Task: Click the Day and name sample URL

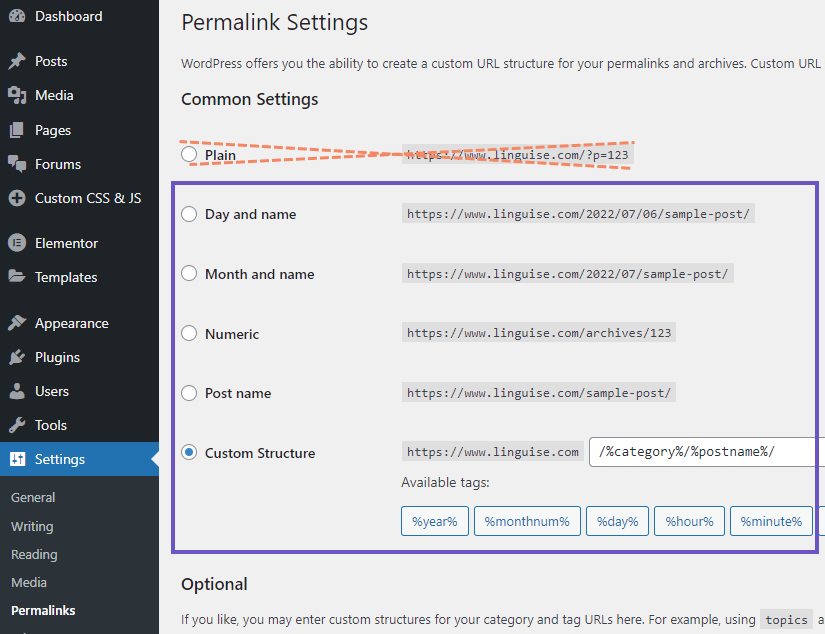Action: click(578, 214)
